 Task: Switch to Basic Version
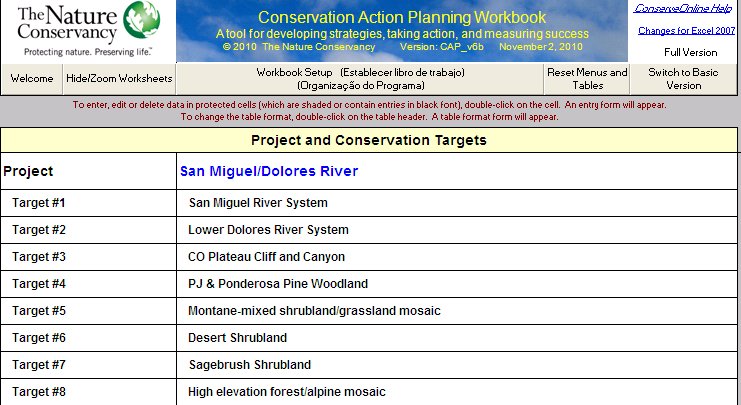click(x=683, y=79)
